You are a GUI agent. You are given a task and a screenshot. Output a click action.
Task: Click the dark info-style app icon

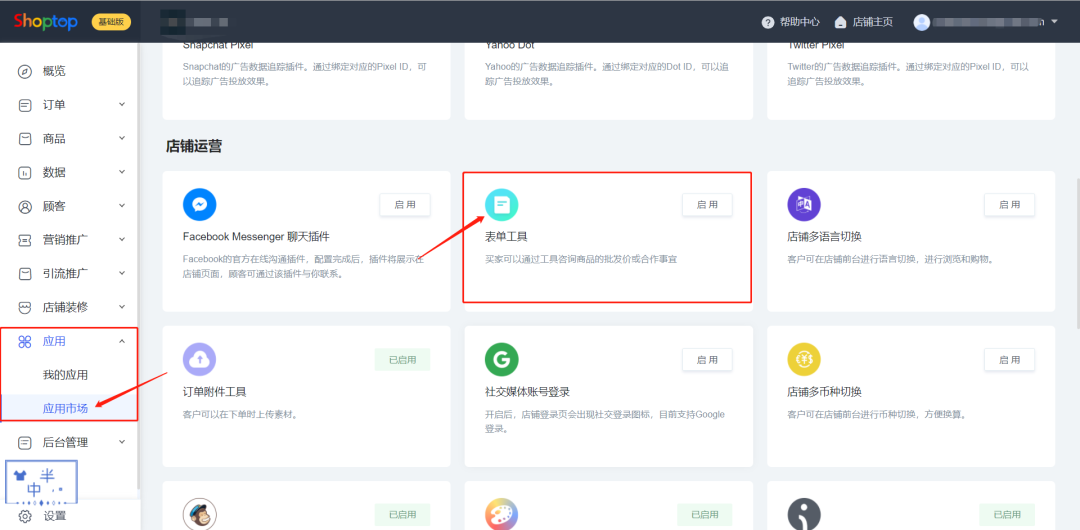pyautogui.click(x=804, y=514)
